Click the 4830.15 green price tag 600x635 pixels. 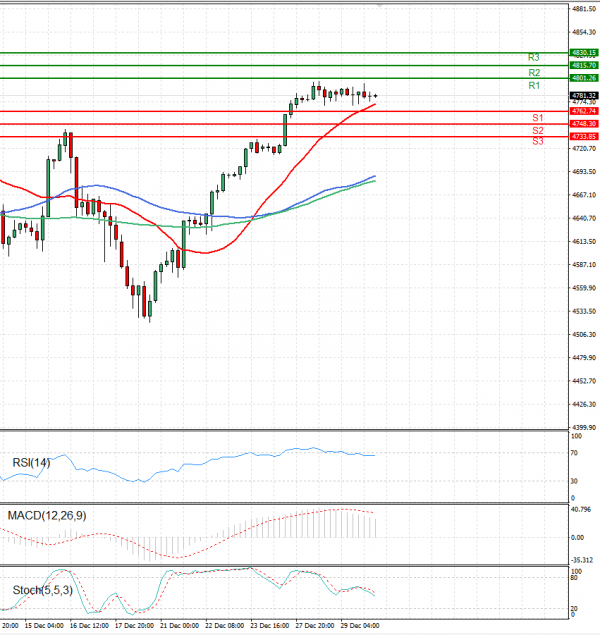click(584, 52)
